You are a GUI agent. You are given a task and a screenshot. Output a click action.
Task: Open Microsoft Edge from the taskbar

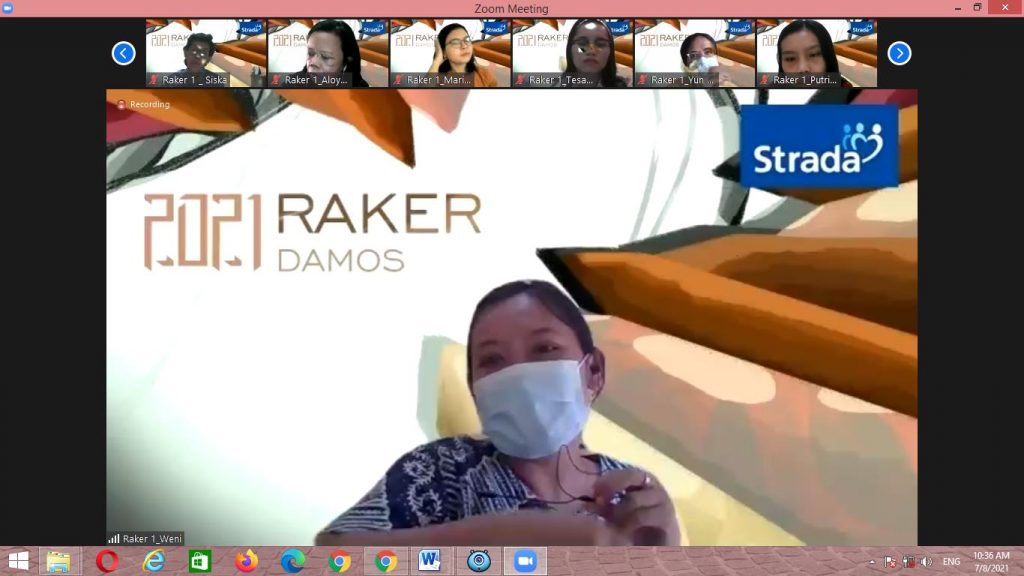click(293, 561)
